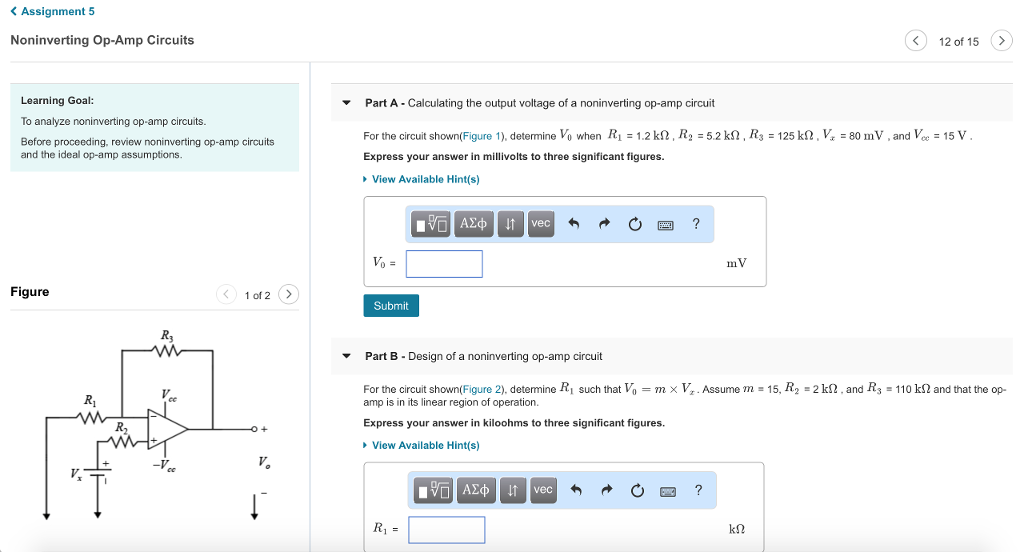Viewport: 1024px width, 552px height.
Task: Reset the Part B answer field
Action: pyautogui.click(x=636, y=490)
